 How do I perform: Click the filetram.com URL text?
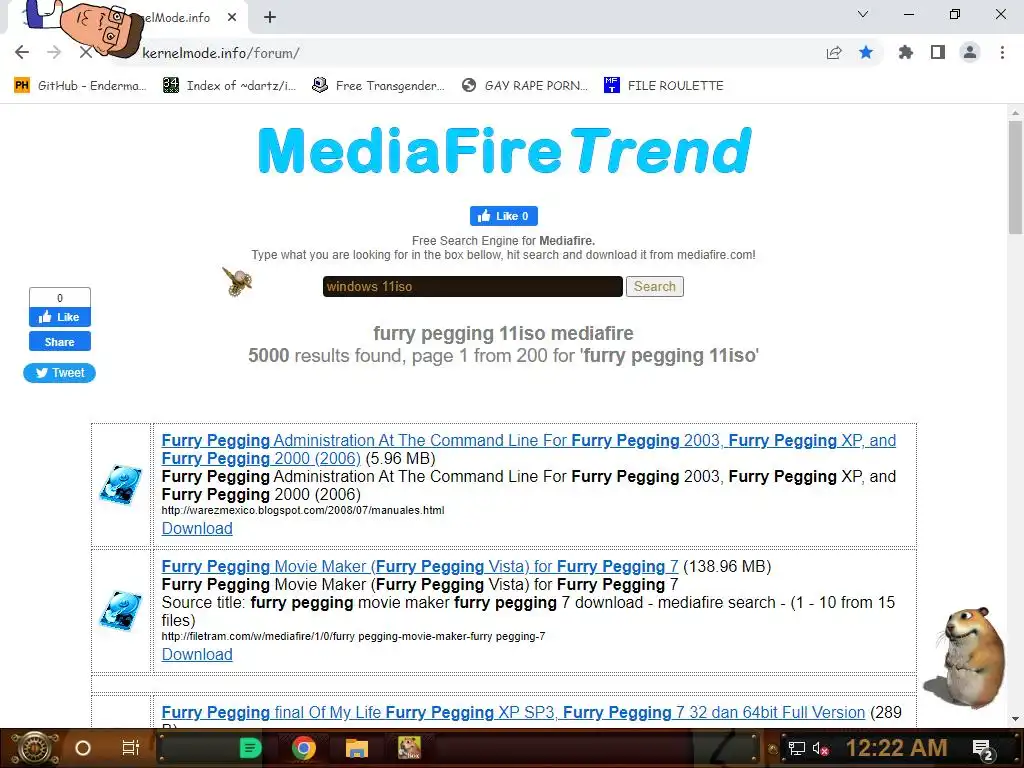pos(353,636)
